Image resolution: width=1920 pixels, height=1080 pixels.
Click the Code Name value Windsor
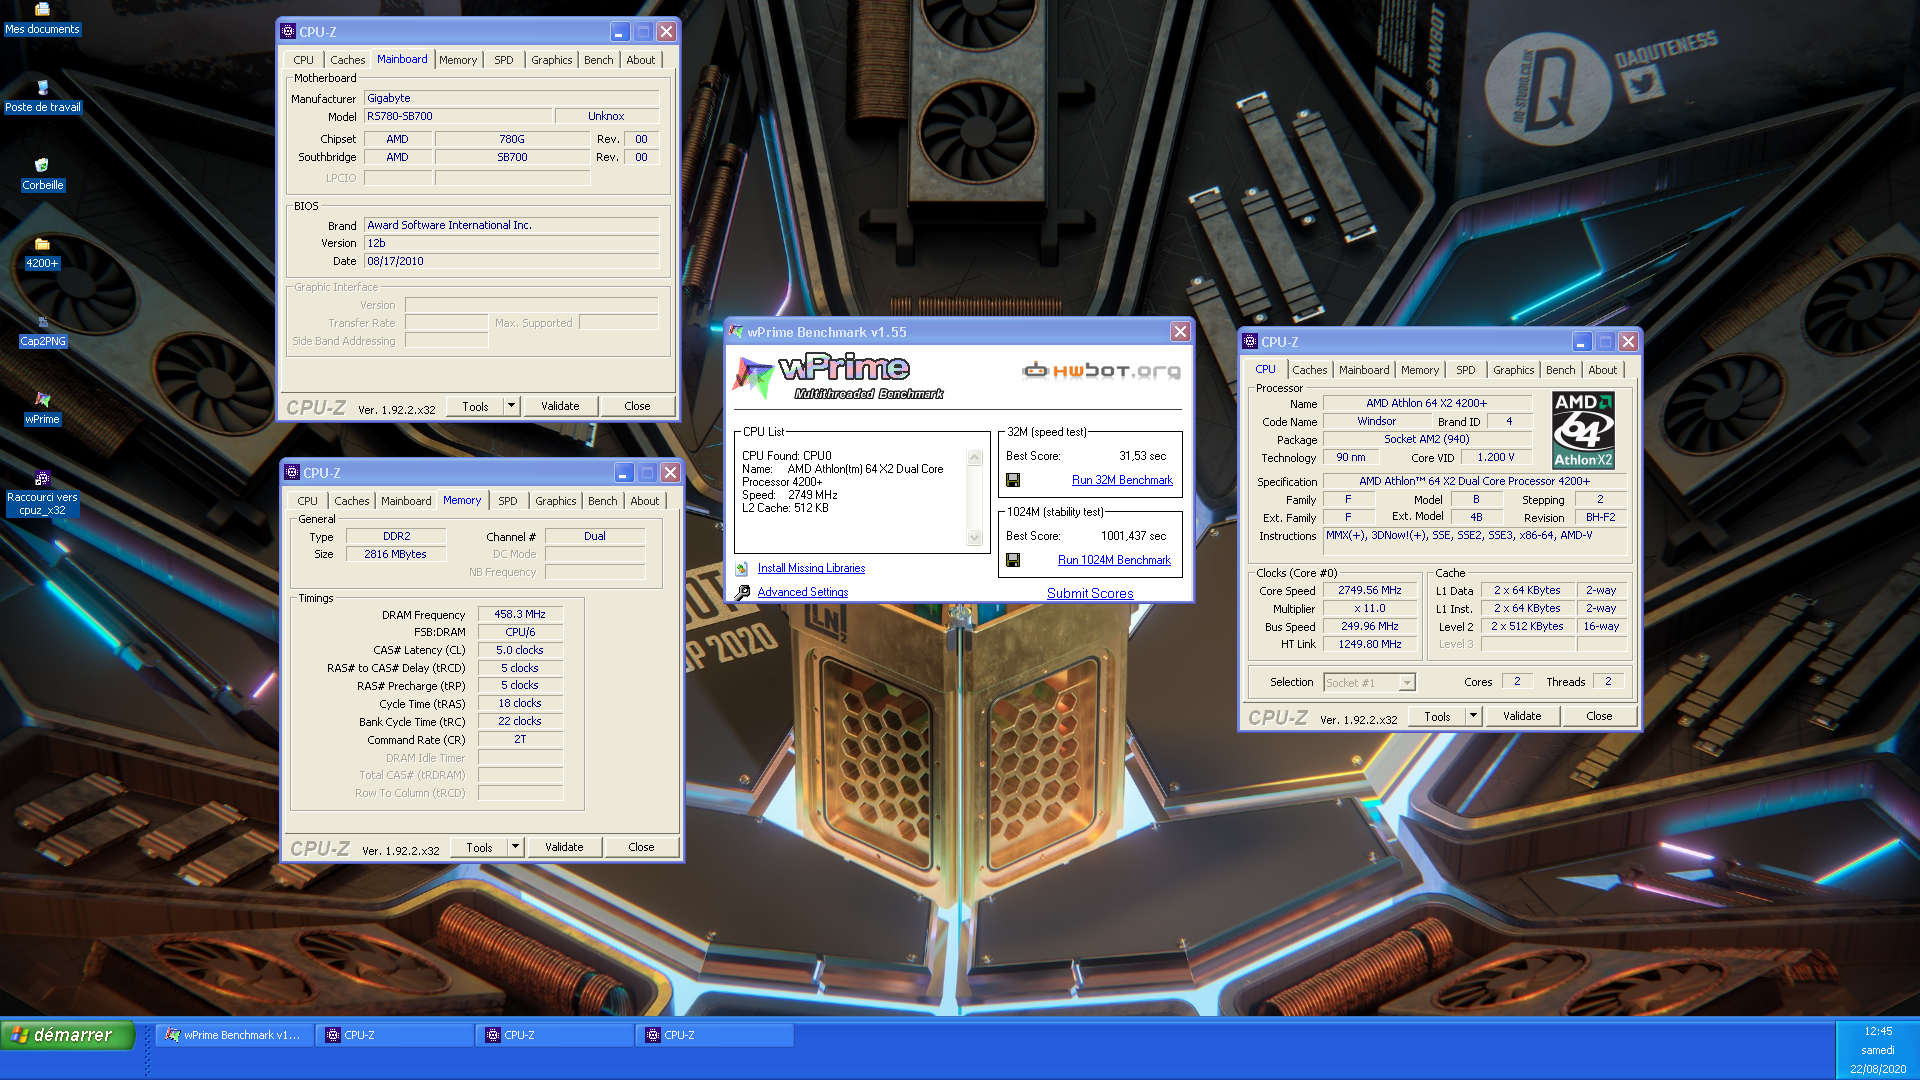[x=1376, y=421]
